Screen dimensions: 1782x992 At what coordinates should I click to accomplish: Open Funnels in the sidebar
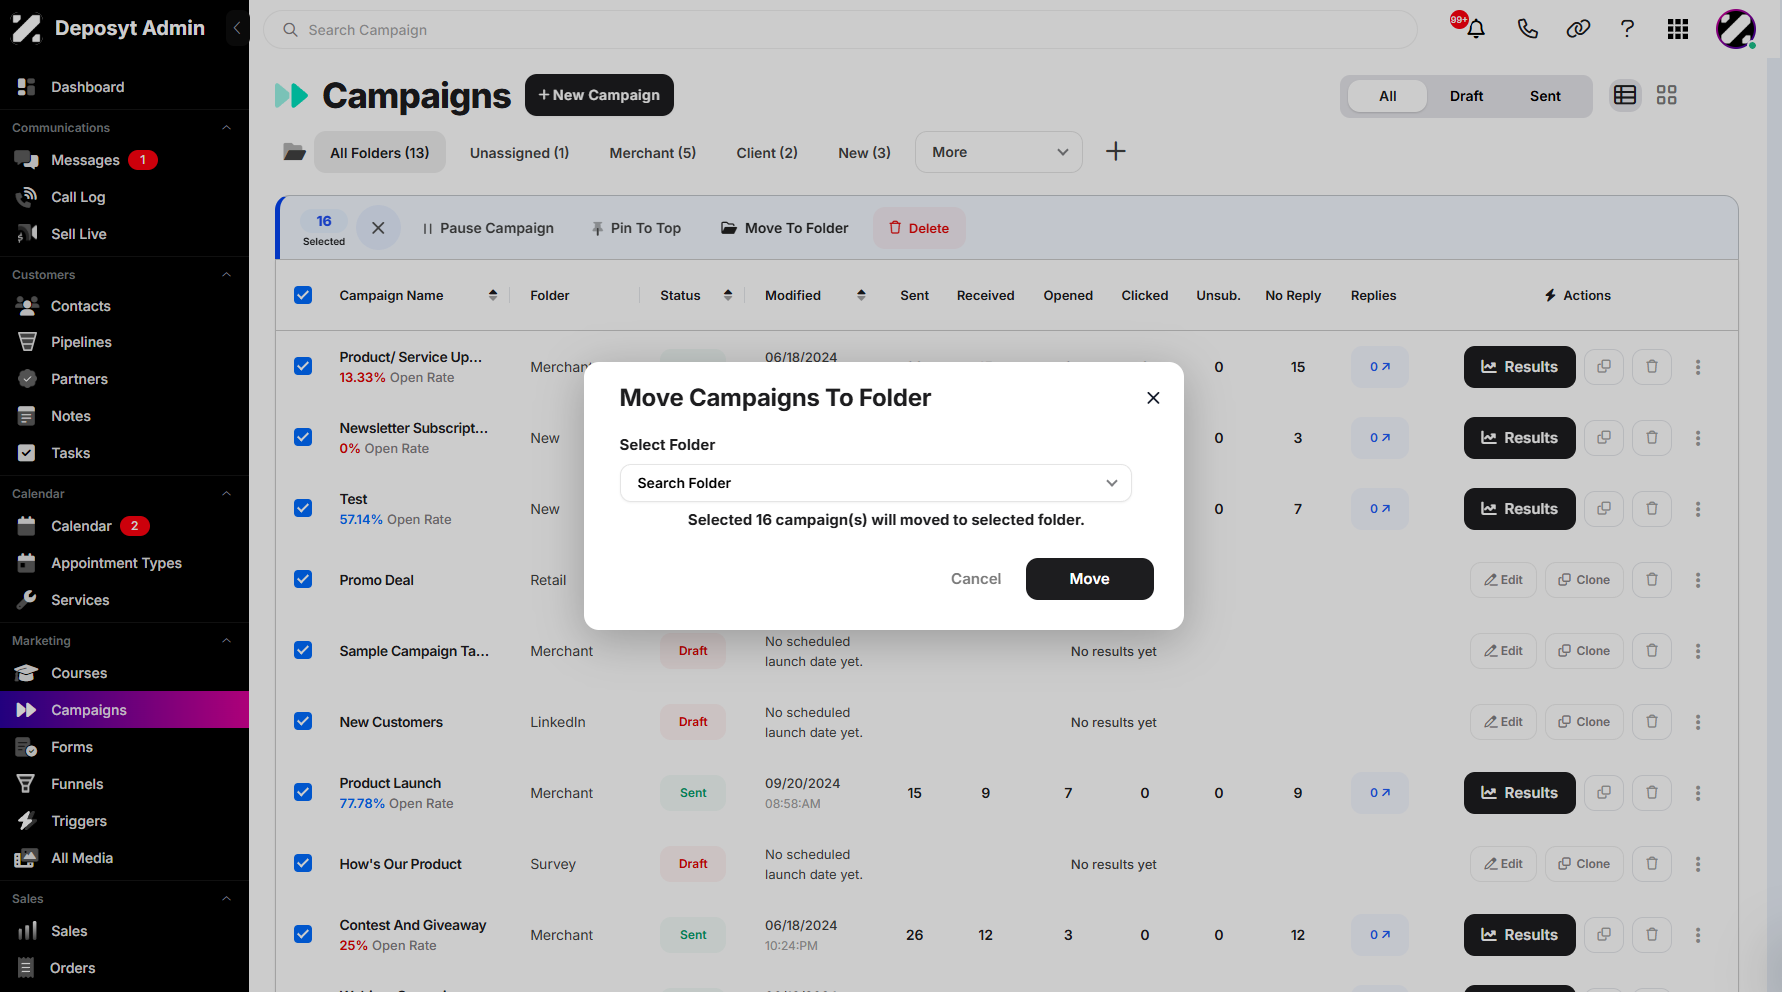pos(77,784)
